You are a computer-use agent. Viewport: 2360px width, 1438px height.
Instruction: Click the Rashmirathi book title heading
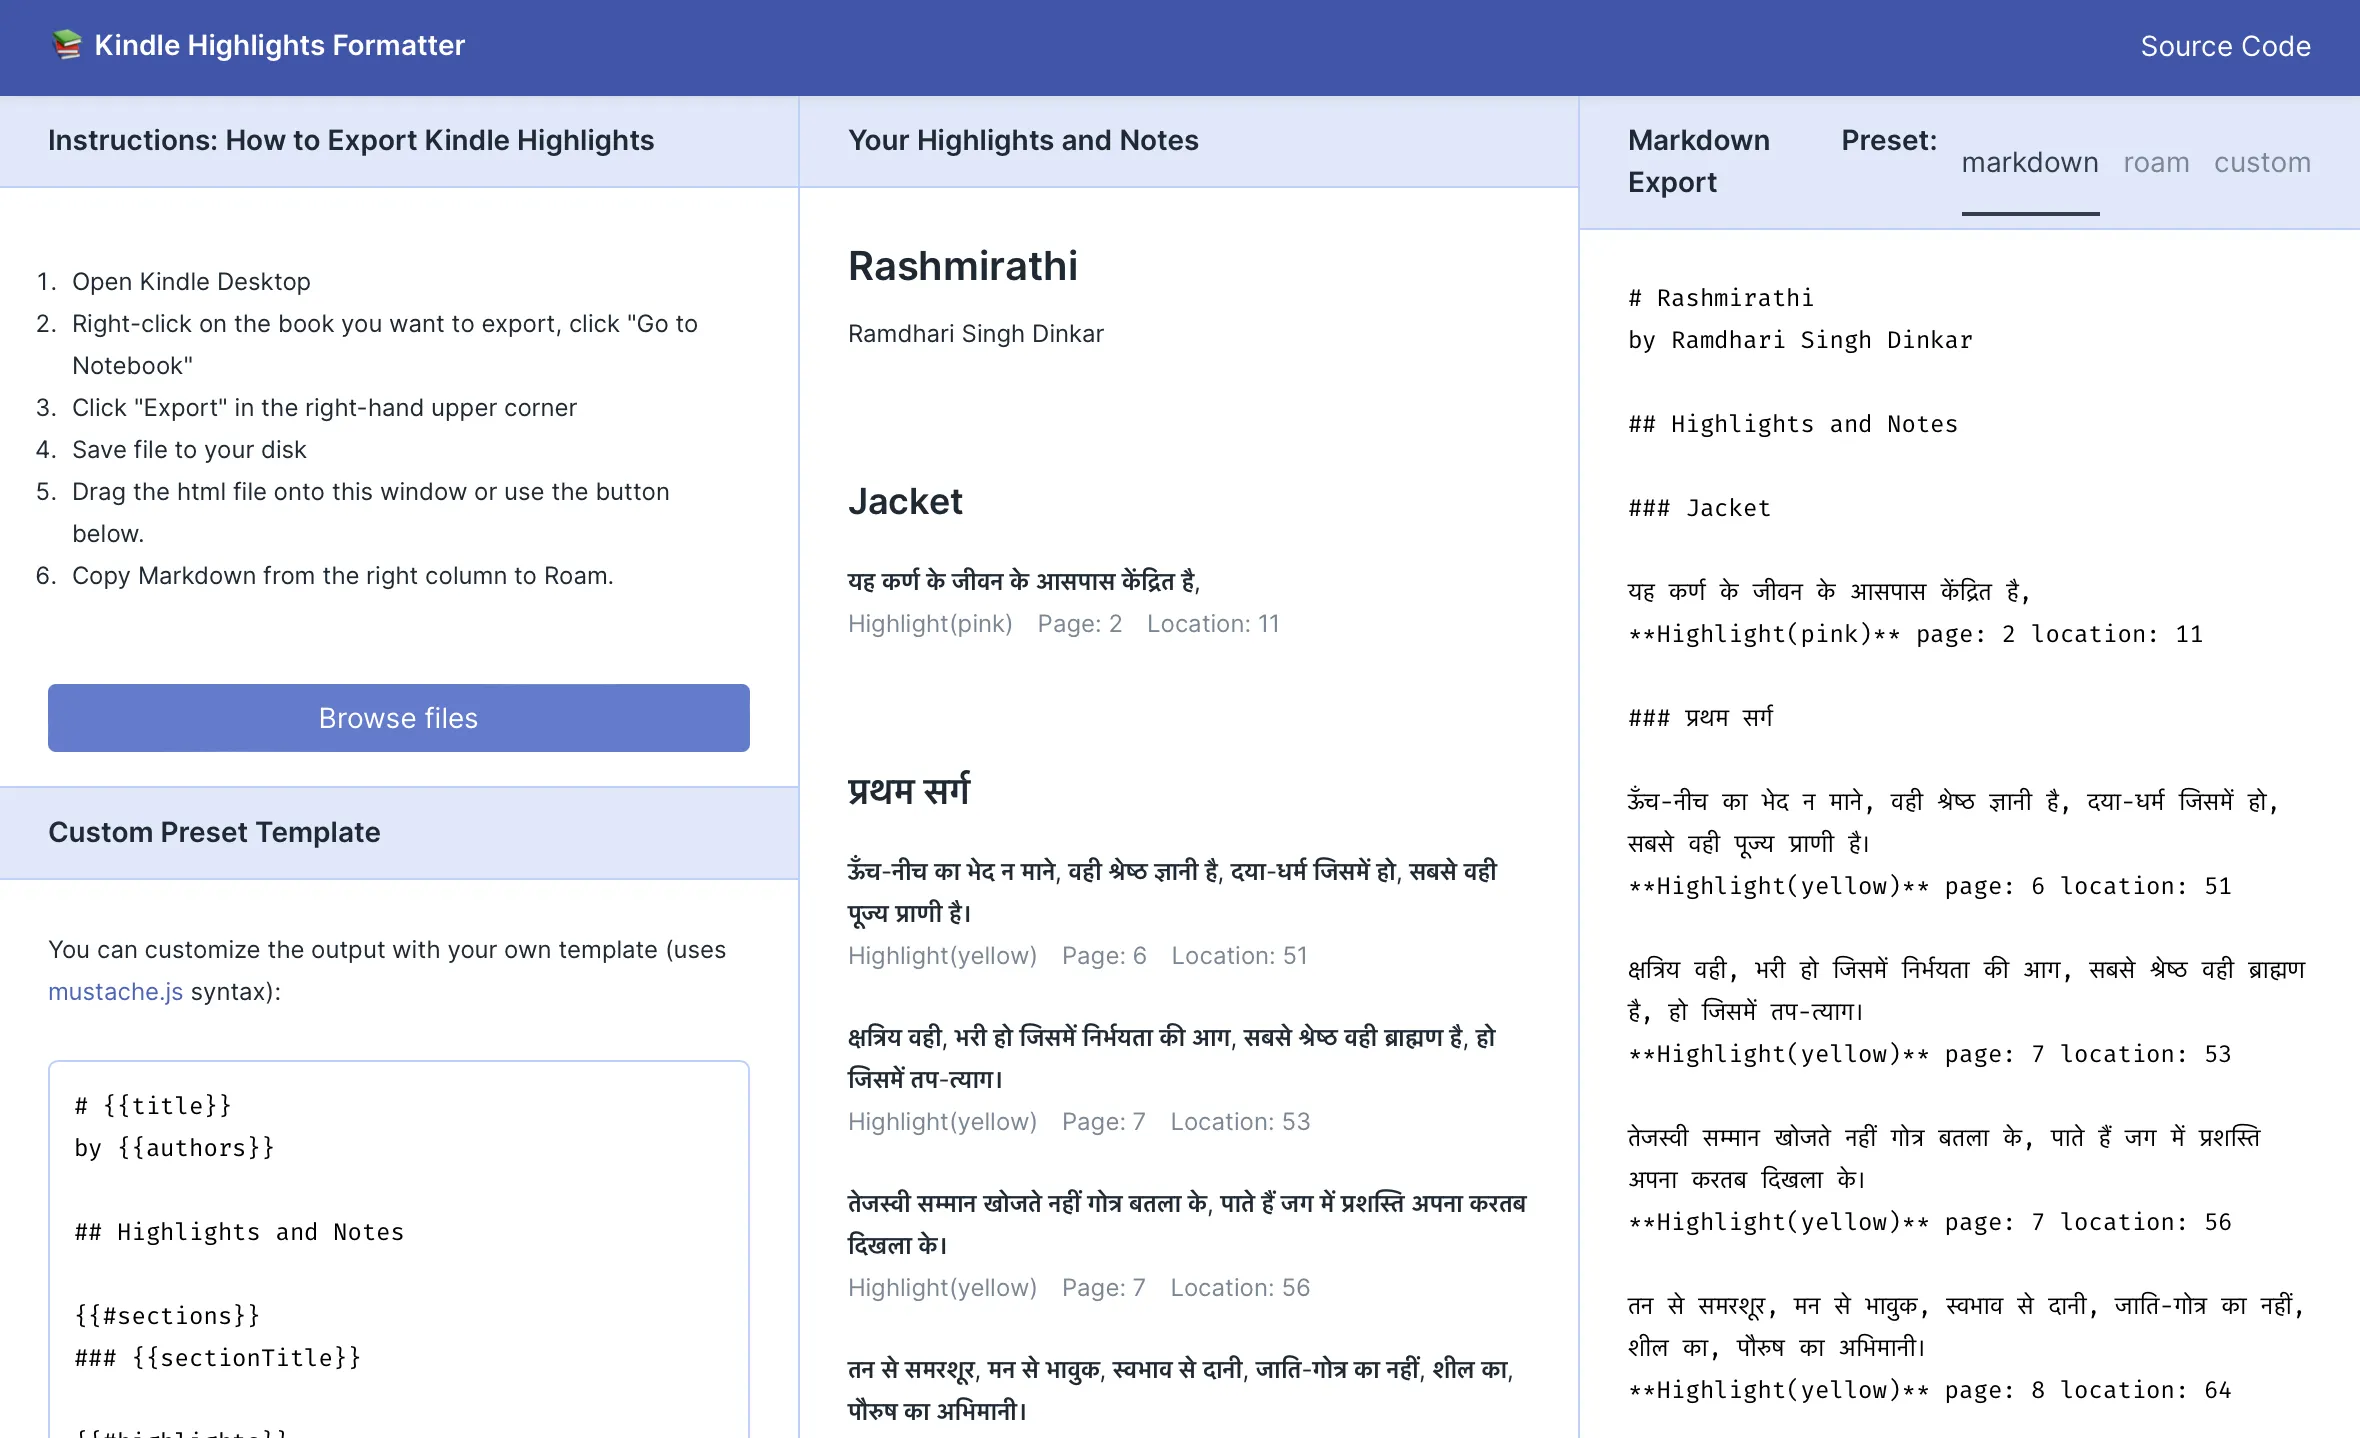961,266
